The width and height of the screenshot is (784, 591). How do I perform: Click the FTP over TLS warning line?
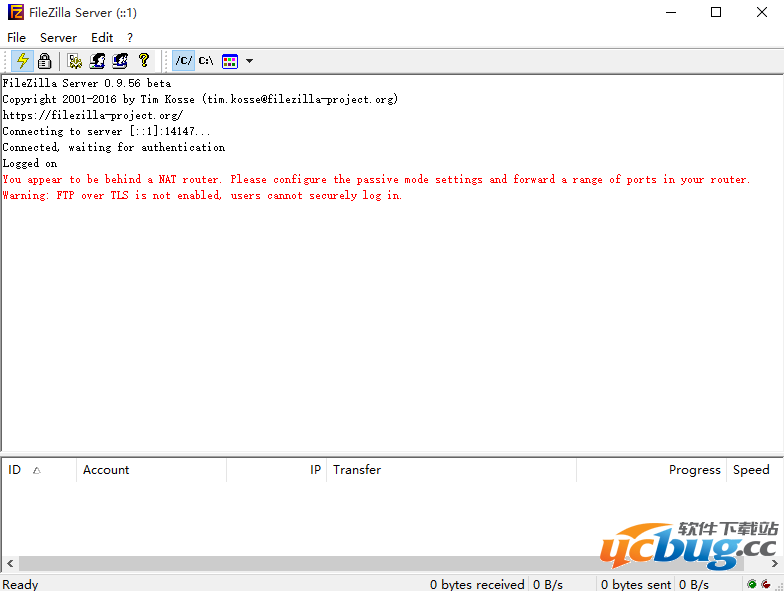coord(202,196)
